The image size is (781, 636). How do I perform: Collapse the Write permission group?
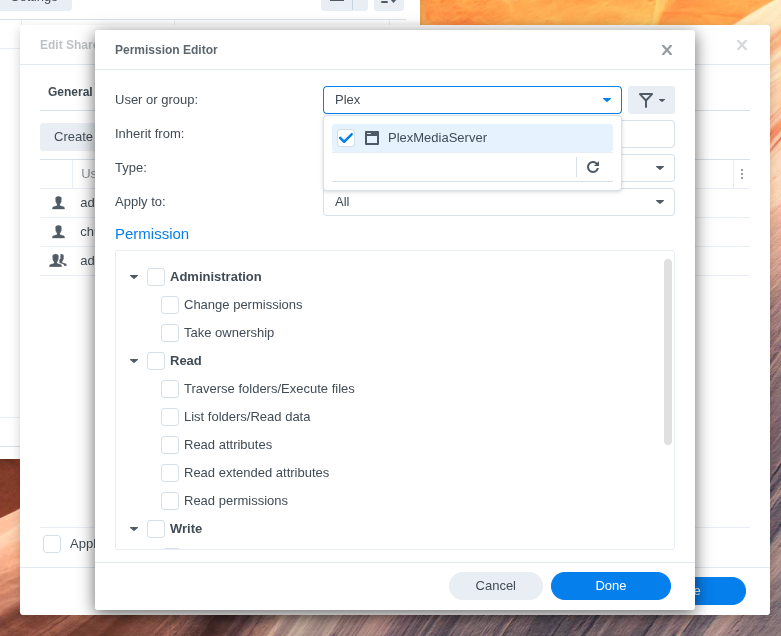point(134,528)
